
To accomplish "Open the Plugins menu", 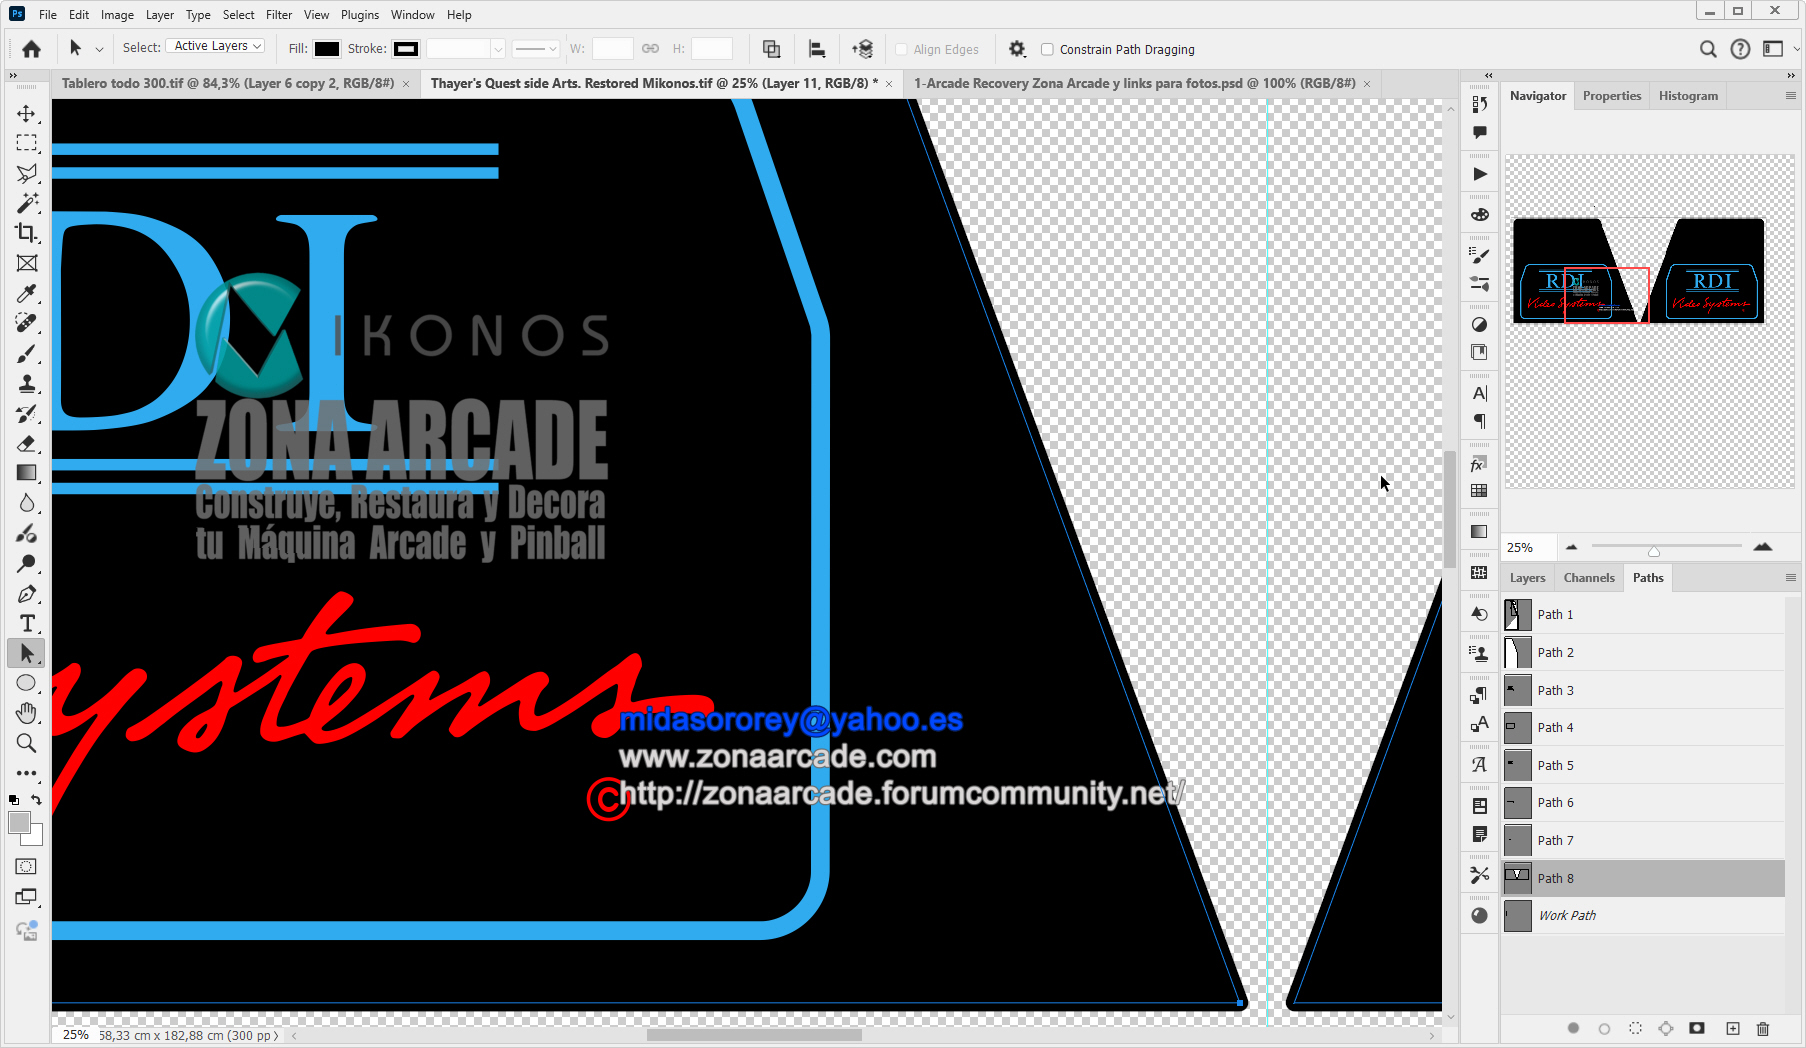I will point(360,15).
